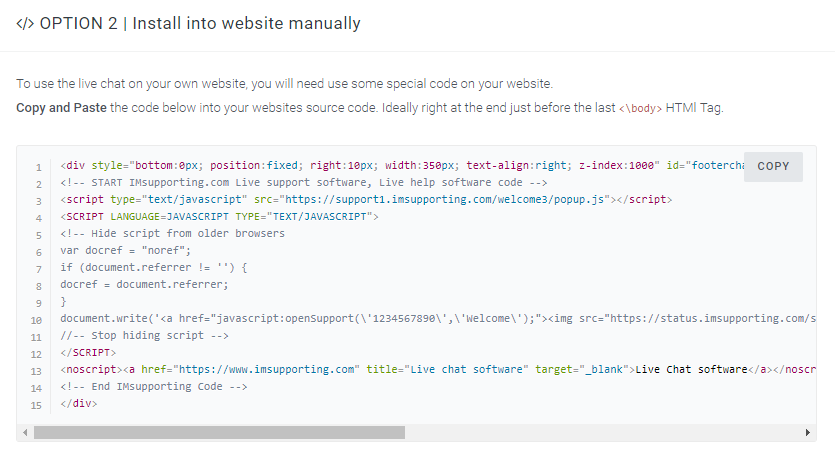This screenshot has width=835, height=455.
Task: Click code line 1 with the div style
Action: click(x=402, y=165)
